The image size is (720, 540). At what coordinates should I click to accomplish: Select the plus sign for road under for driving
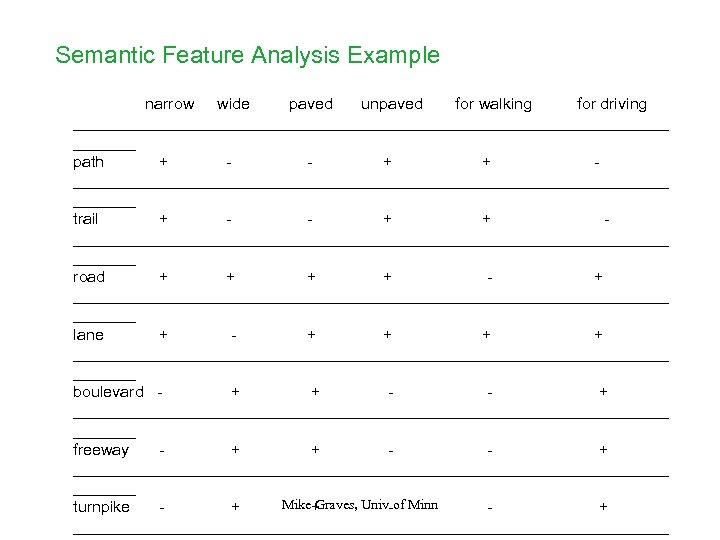pos(598,276)
